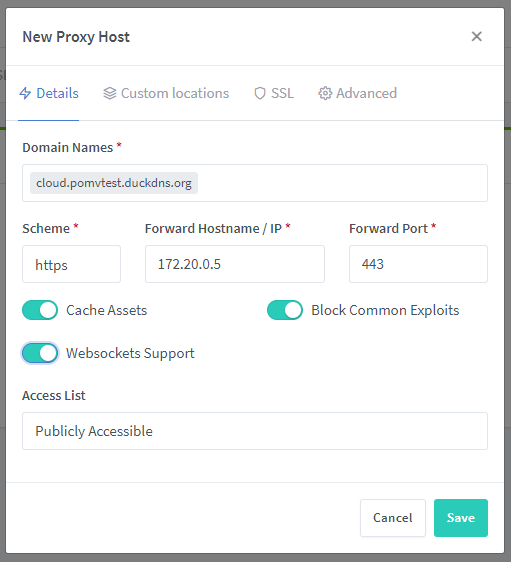The width and height of the screenshot is (511, 562).
Task: Click the Save button
Action: (460, 518)
